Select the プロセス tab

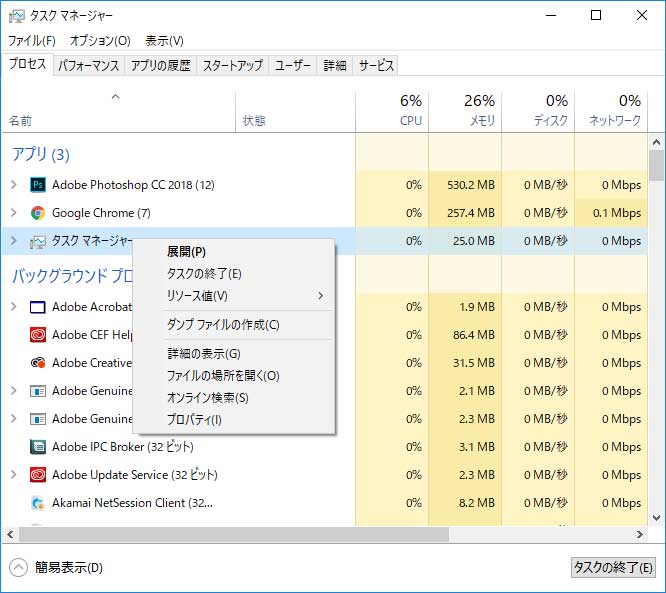(x=28, y=64)
